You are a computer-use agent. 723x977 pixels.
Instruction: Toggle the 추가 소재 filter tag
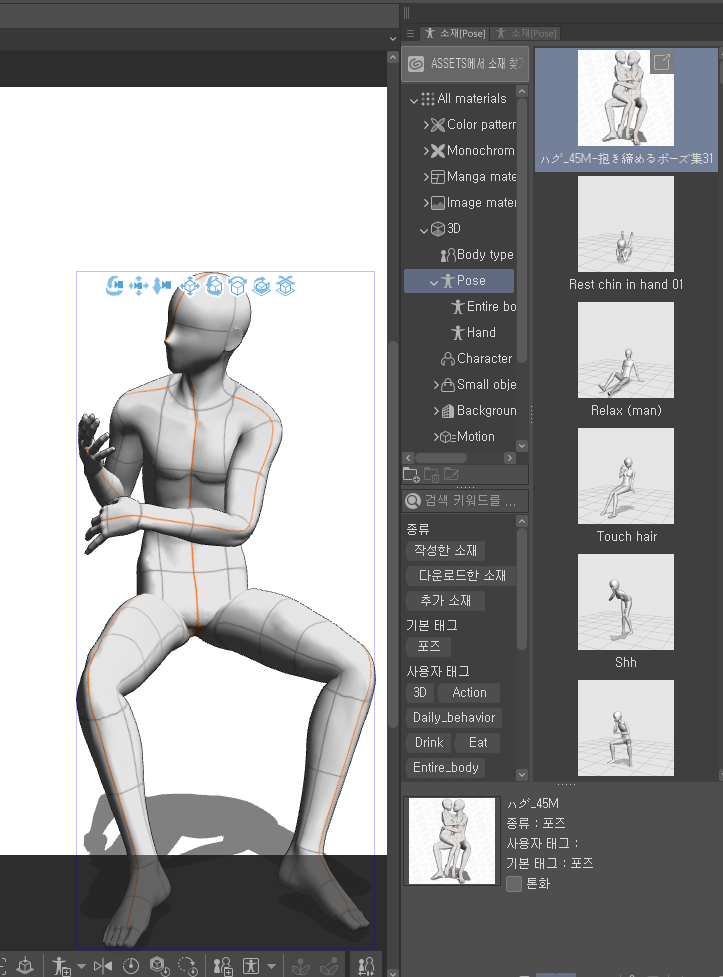tap(445, 601)
